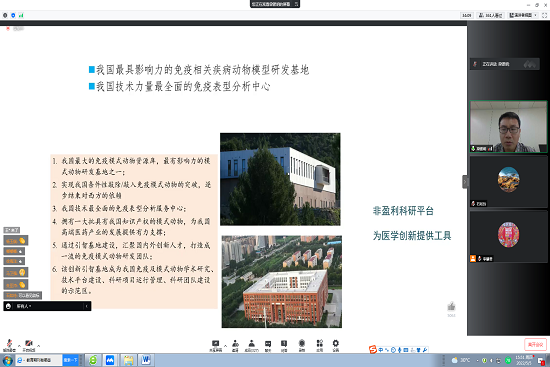The height and width of the screenshot is (367, 550).
Task: Open the apps icon in the toolbar
Action: click(320, 345)
